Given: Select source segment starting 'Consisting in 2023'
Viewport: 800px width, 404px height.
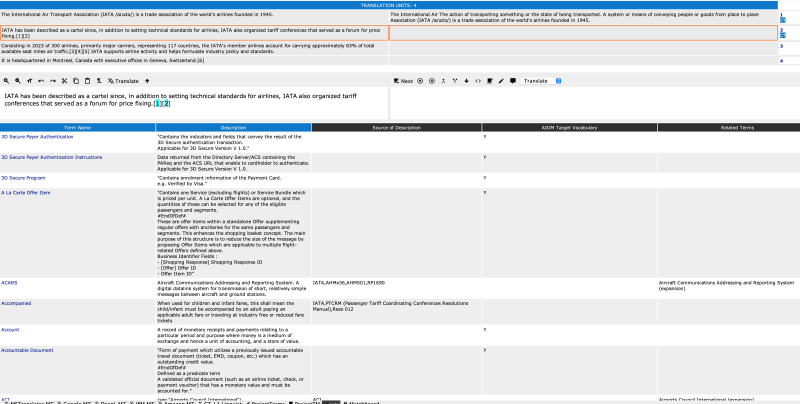Looking at the screenshot, I should (x=194, y=48).
